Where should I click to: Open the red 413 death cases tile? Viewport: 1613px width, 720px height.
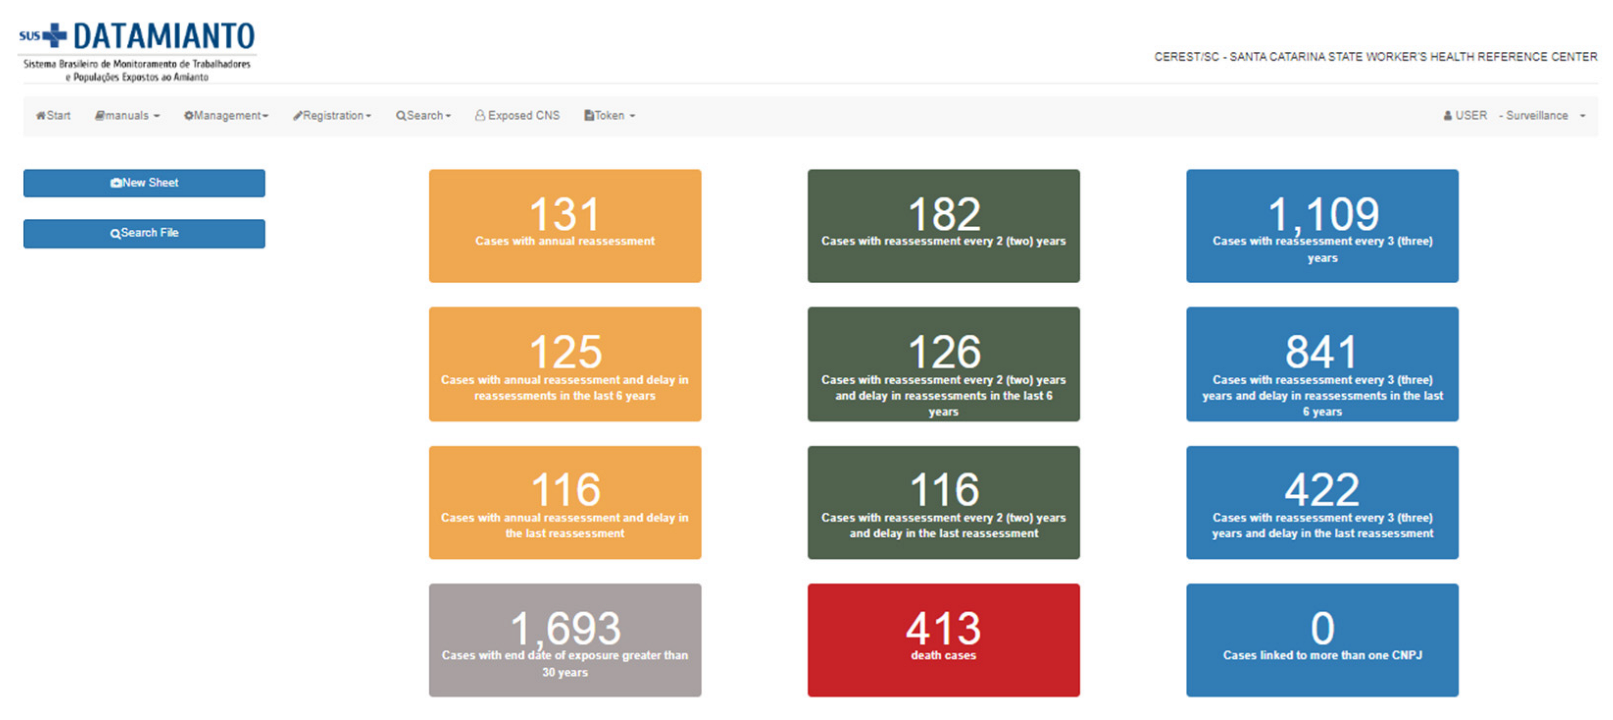click(943, 640)
